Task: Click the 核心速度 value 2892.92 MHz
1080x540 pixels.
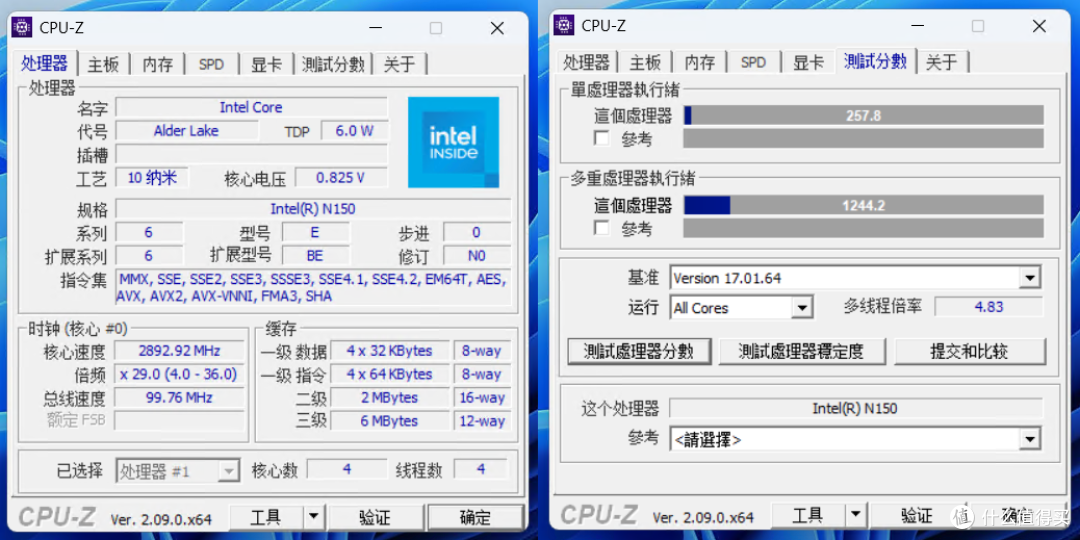Action: pos(179,351)
